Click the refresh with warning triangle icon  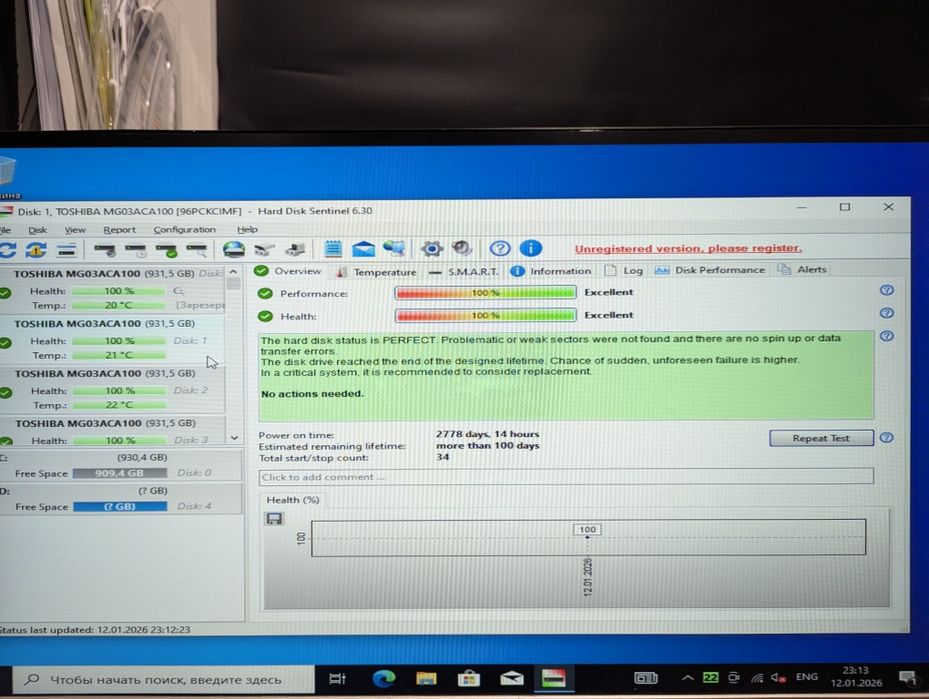tap(36, 250)
